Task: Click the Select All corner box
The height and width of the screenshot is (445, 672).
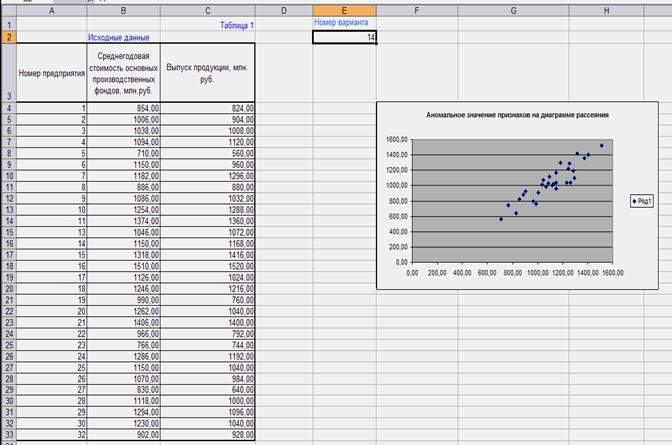Action: coord(7,9)
